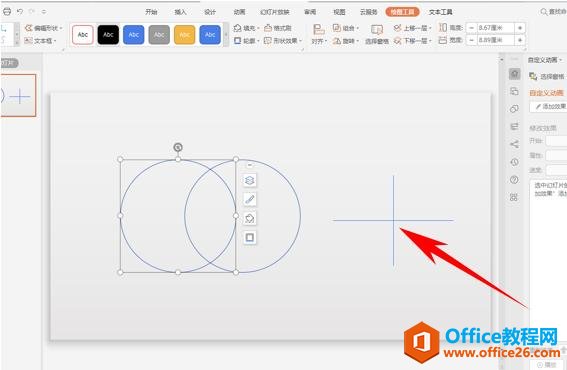Open the quick access toolbar customize arrow

(x=44, y=12)
